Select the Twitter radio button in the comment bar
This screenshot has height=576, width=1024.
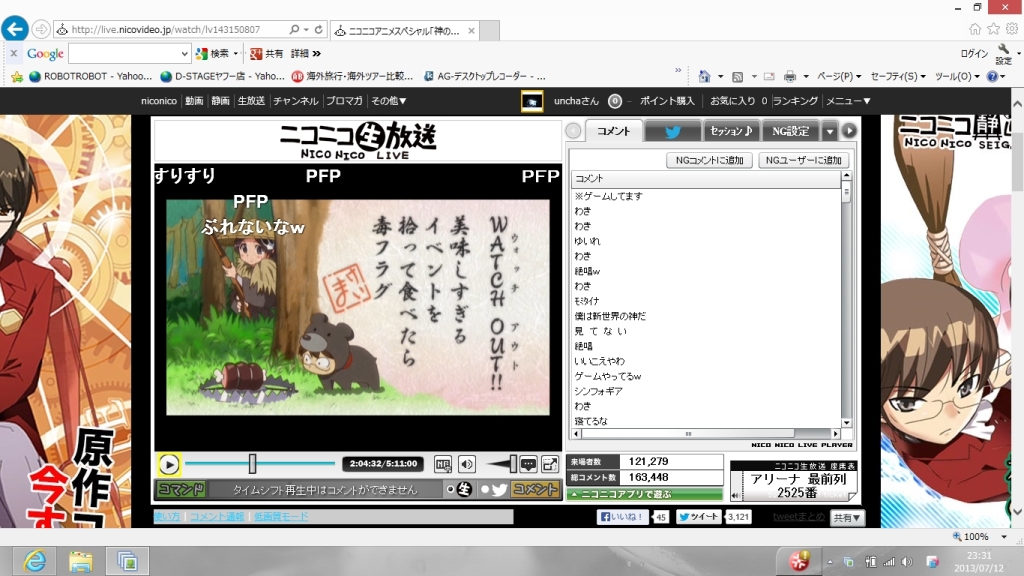tap(485, 489)
